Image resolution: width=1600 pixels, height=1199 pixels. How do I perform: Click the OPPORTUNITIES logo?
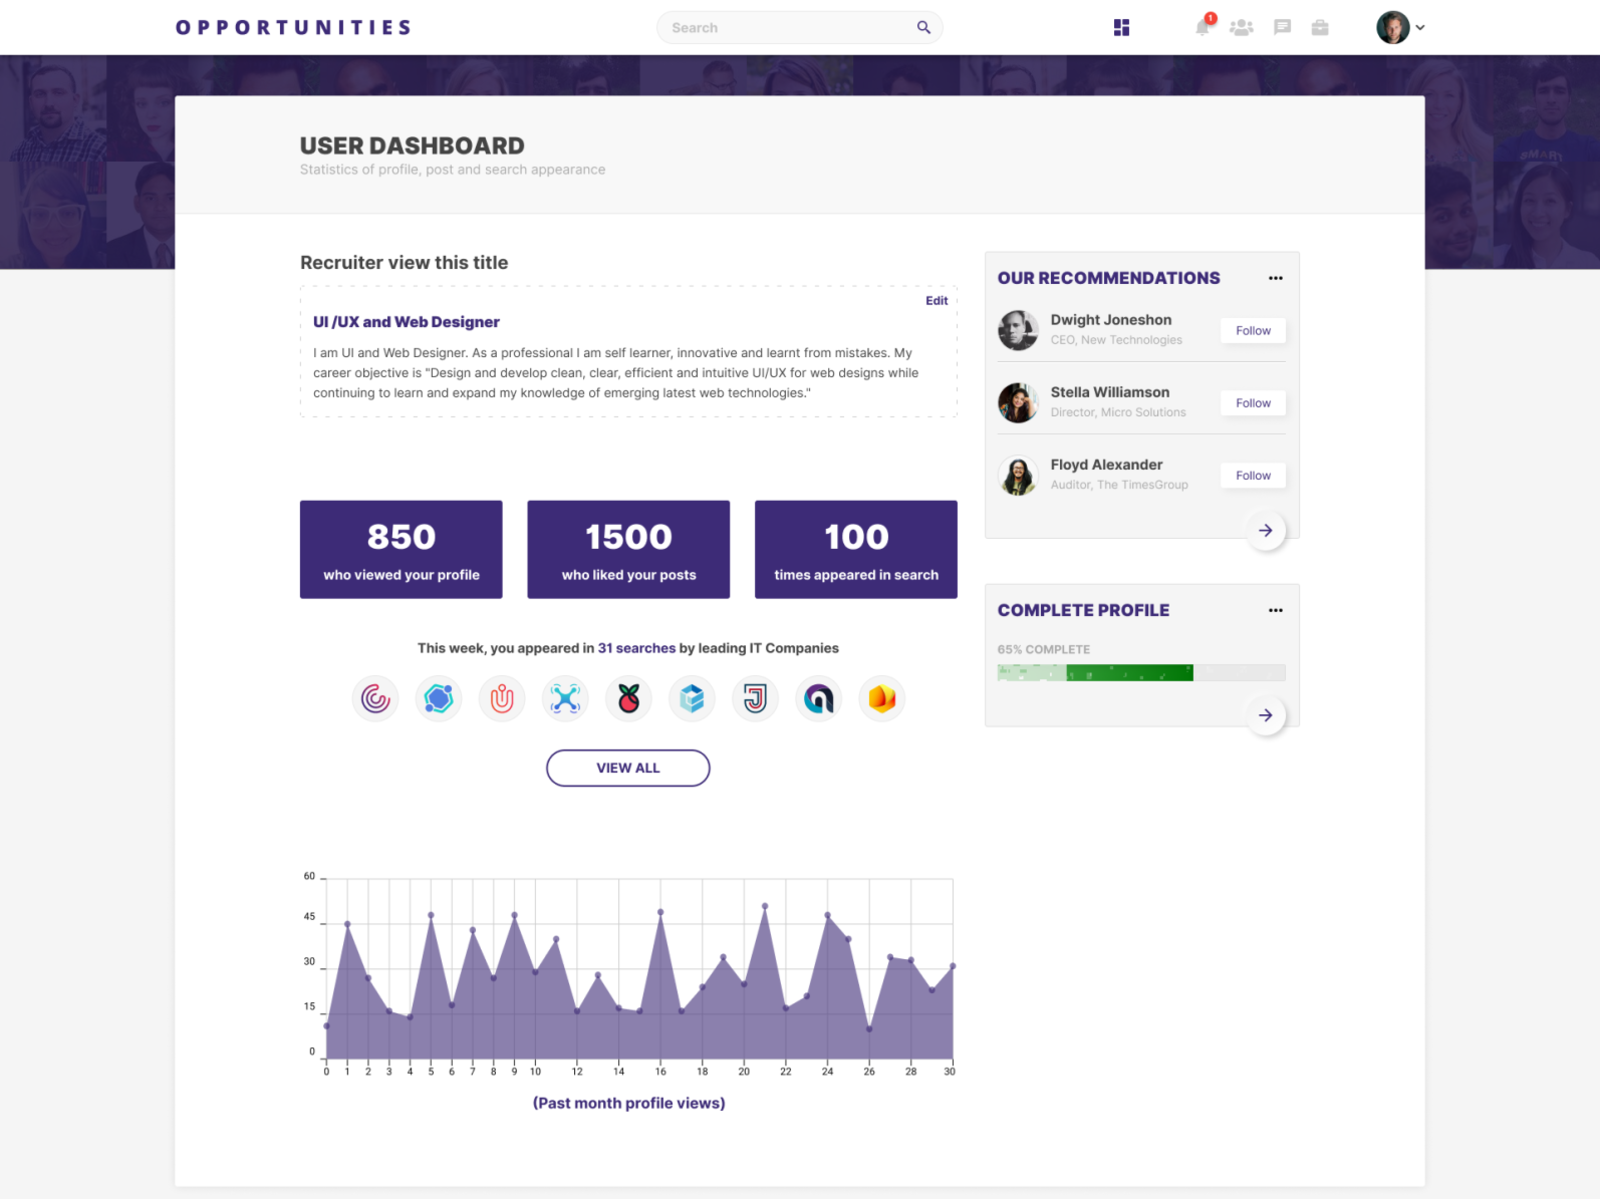coord(293,27)
